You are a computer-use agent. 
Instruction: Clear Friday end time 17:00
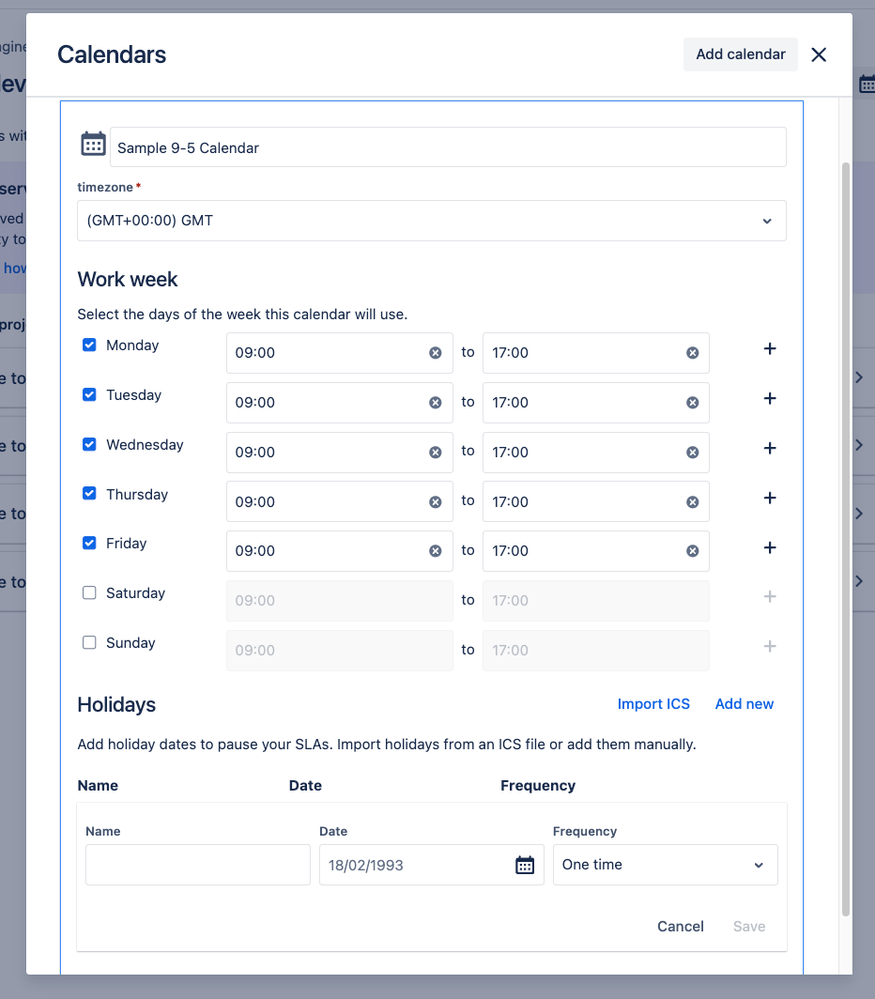(x=692, y=551)
